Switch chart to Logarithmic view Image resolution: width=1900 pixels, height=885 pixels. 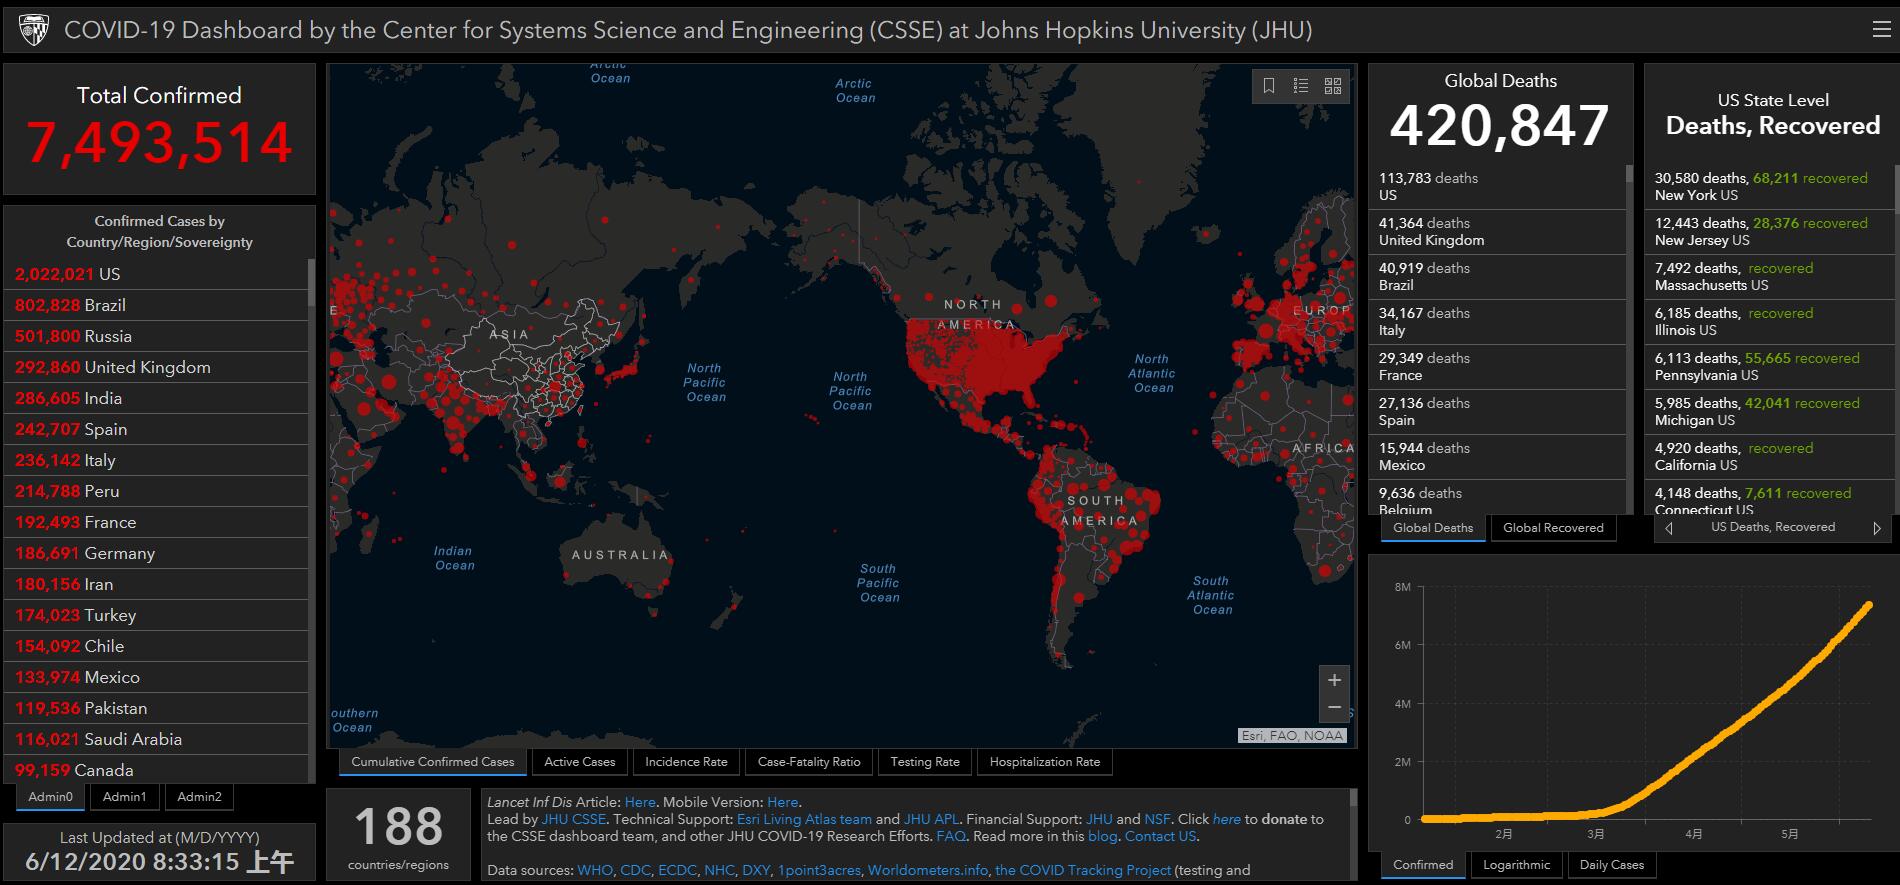coord(1516,865)
